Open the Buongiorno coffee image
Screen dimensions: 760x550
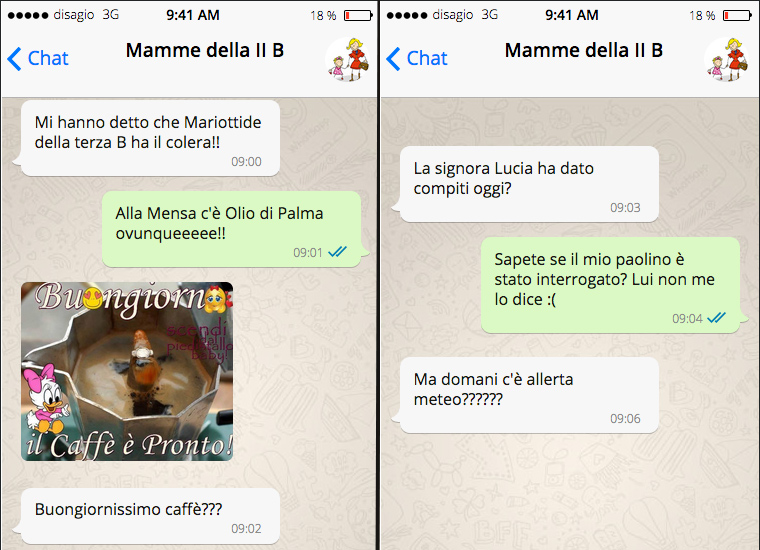point(127,371)
